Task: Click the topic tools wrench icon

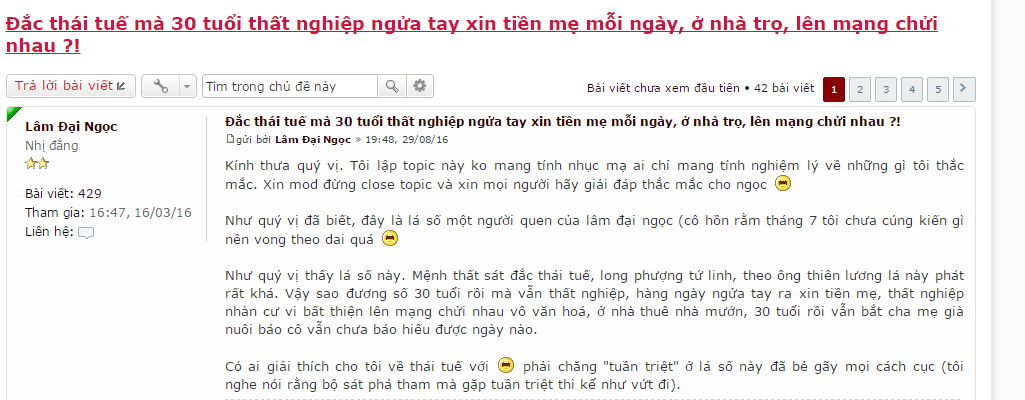Action: [x=160, y=86]
